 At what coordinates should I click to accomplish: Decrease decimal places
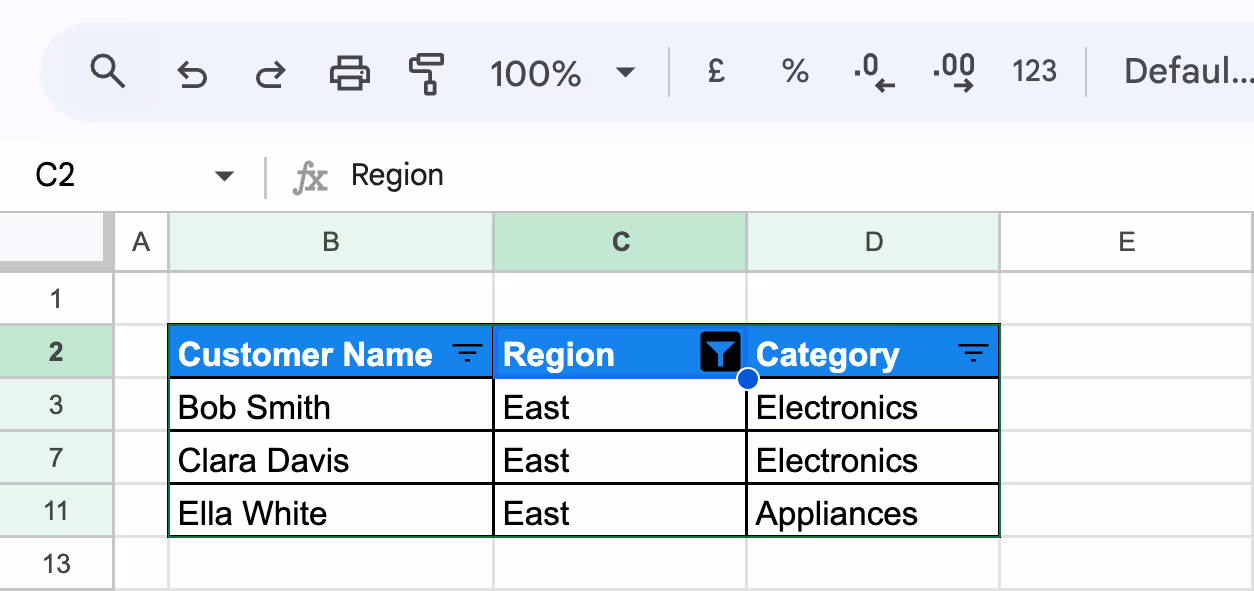872,72
